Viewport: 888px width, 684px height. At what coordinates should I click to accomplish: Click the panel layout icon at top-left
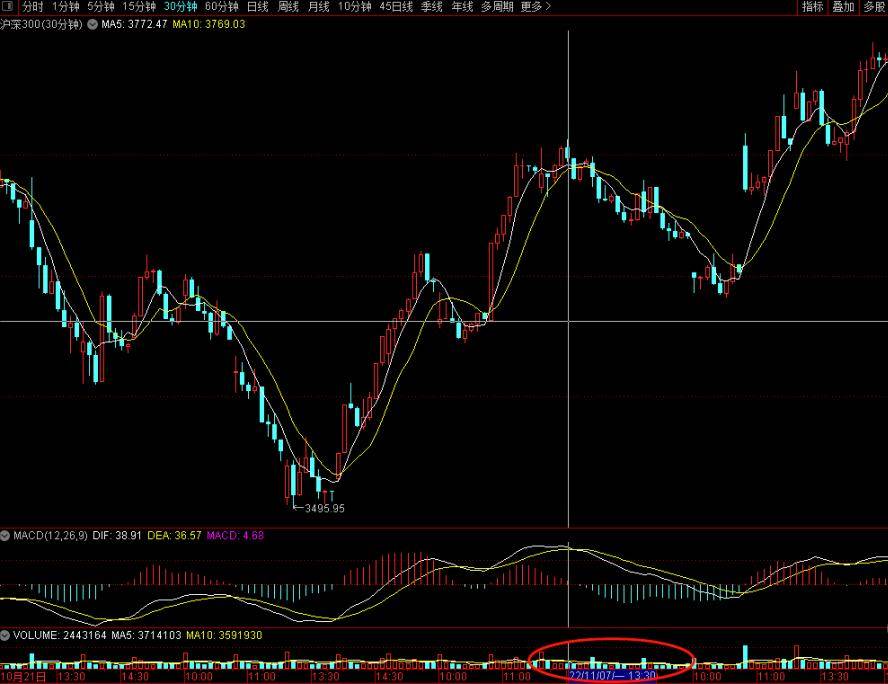(x=8, y=7)
